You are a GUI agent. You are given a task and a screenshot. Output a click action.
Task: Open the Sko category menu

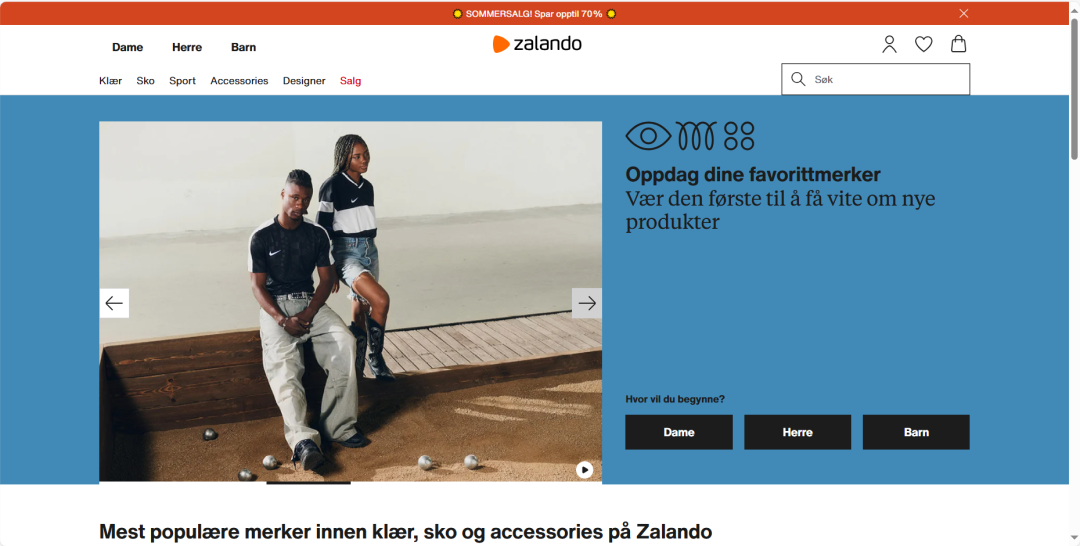145,81
